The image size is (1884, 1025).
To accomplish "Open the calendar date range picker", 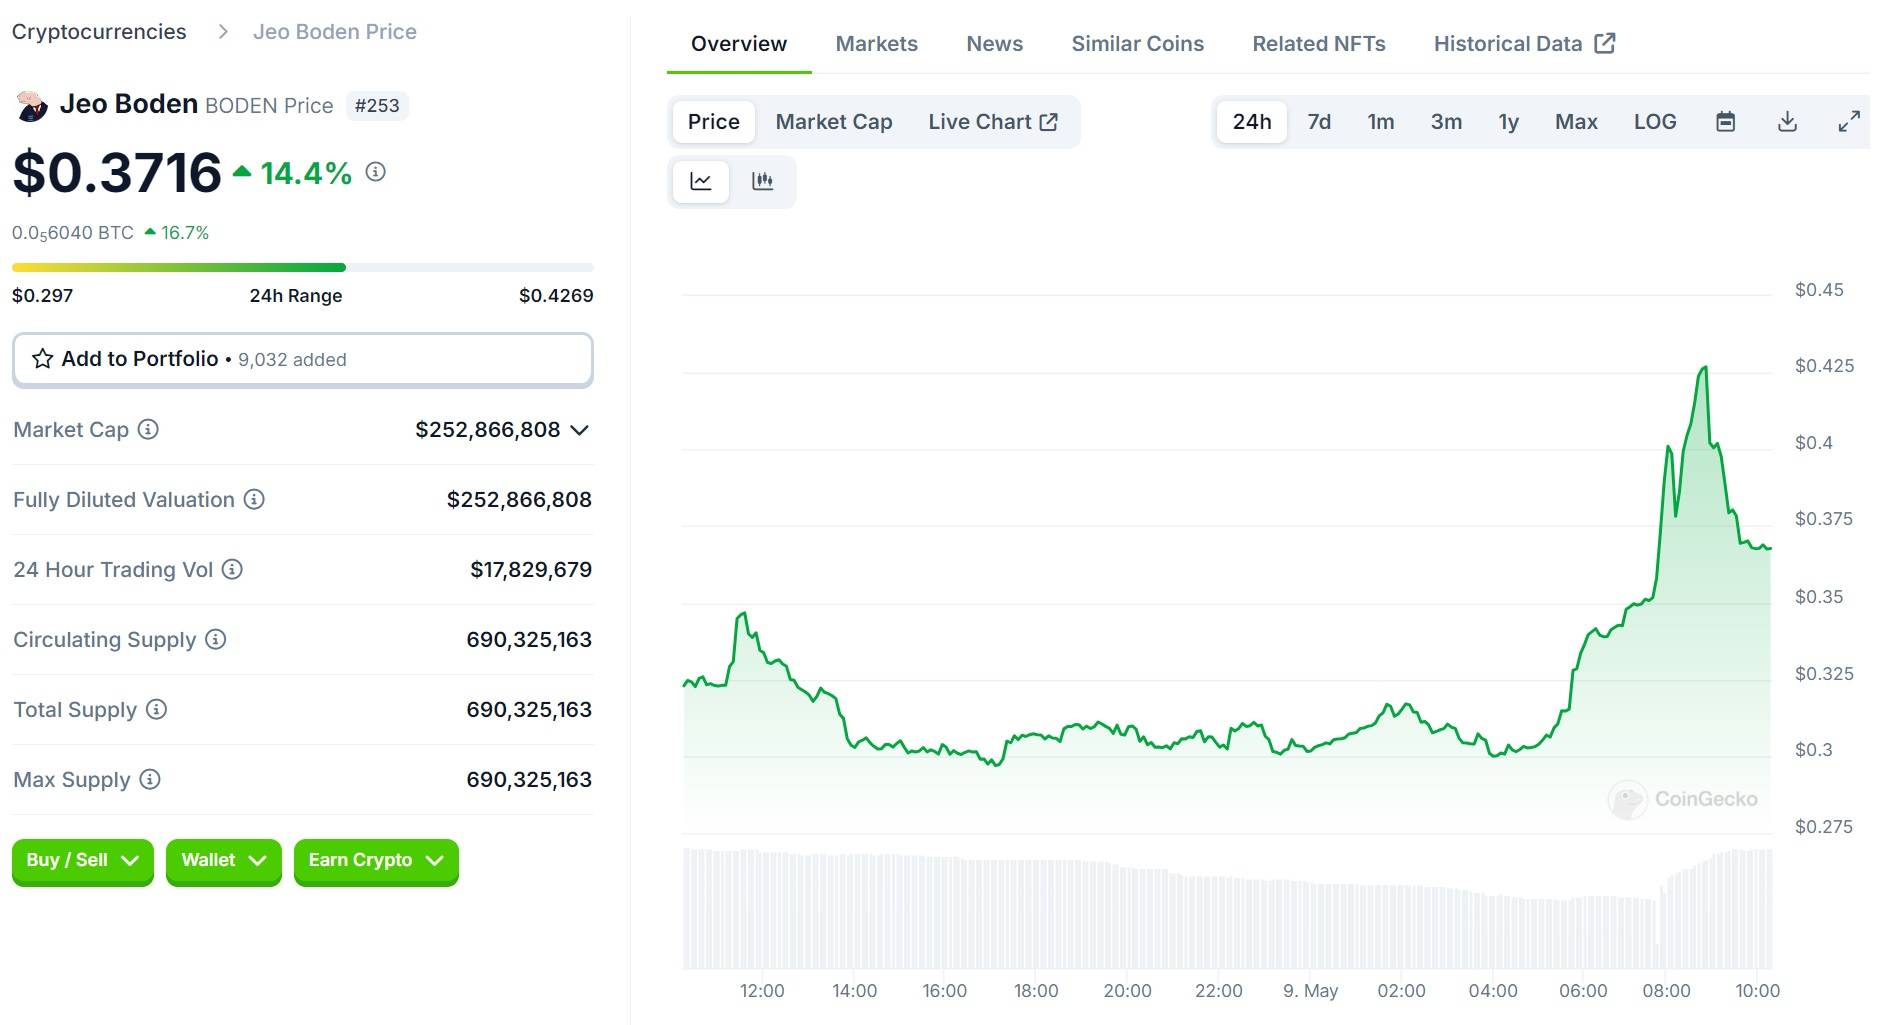I will [1725, 122].
